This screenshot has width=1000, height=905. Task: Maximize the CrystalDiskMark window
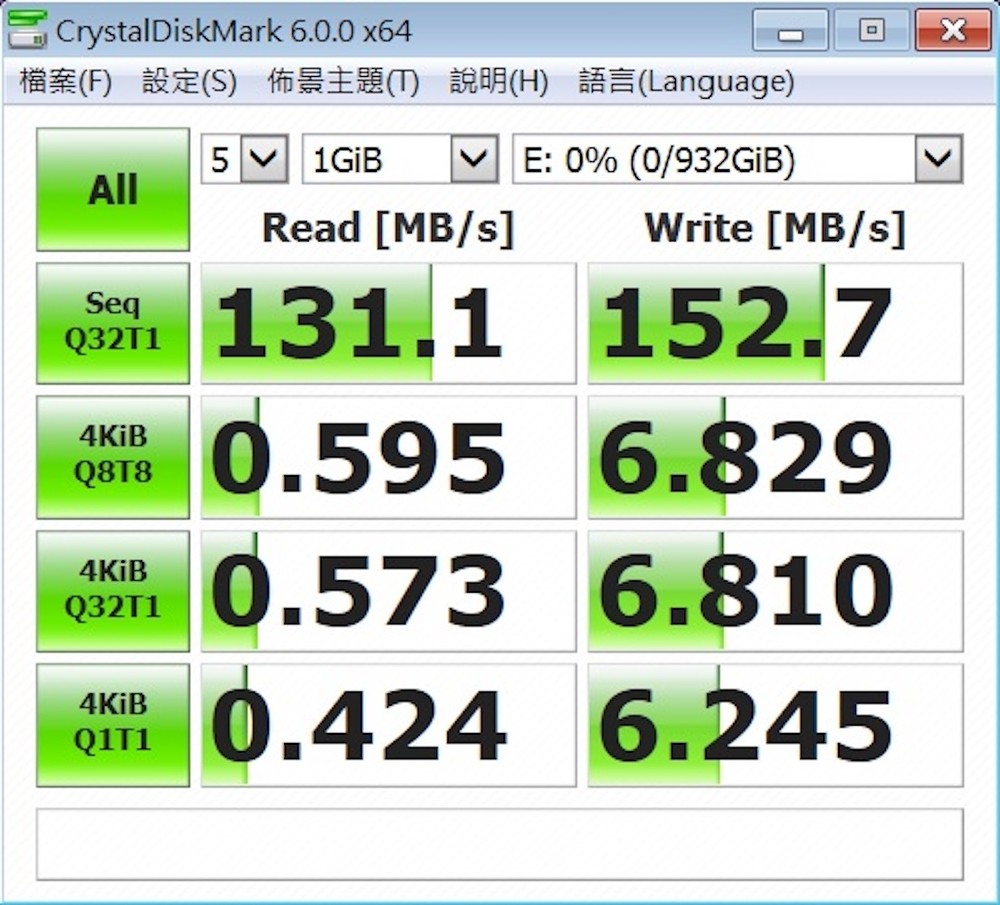pyautogui.click(x=871, y=30)
